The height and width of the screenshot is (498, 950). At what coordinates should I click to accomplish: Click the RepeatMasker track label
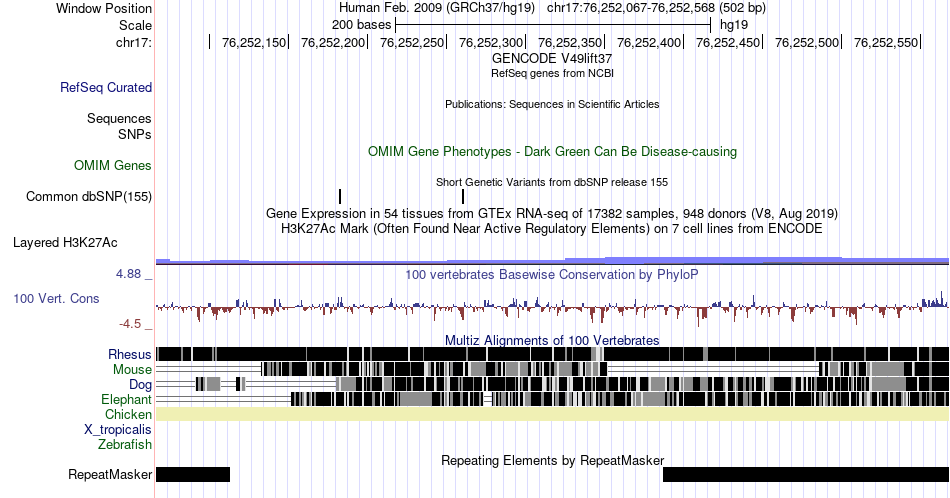(110, 474)
